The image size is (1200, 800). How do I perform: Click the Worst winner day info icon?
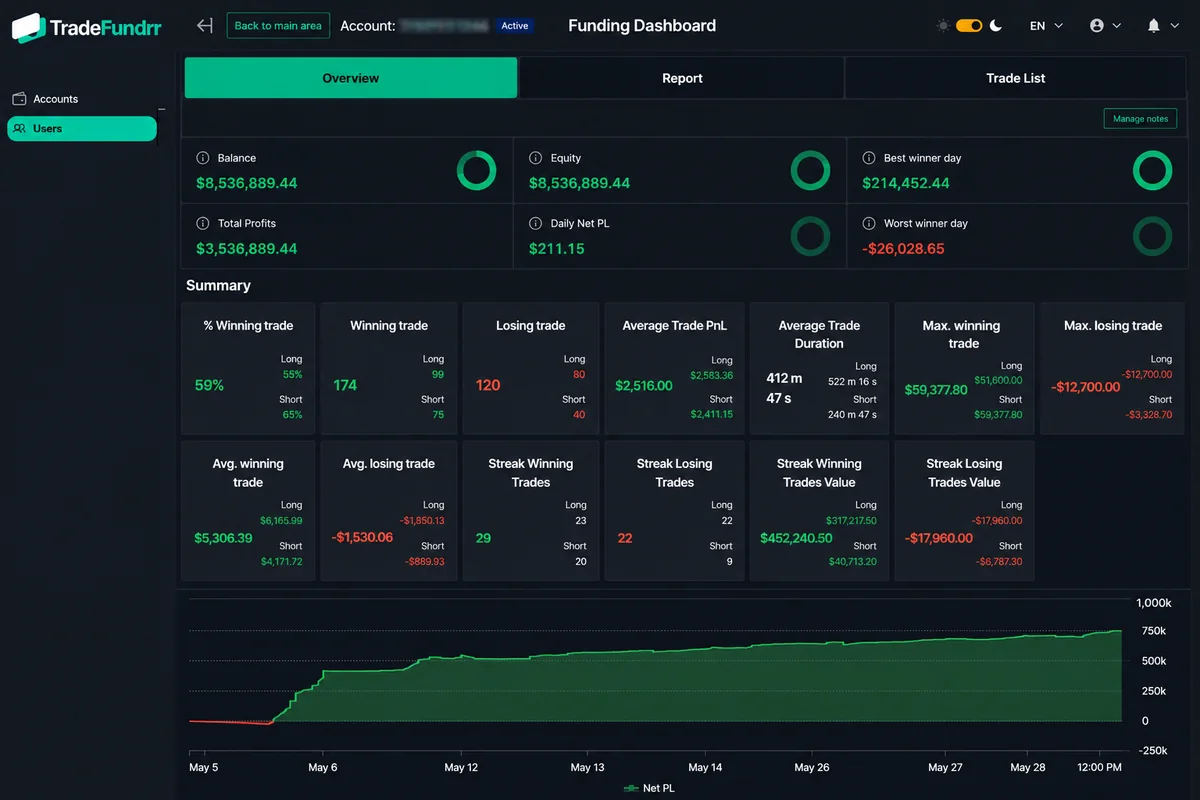click(869, 223)
